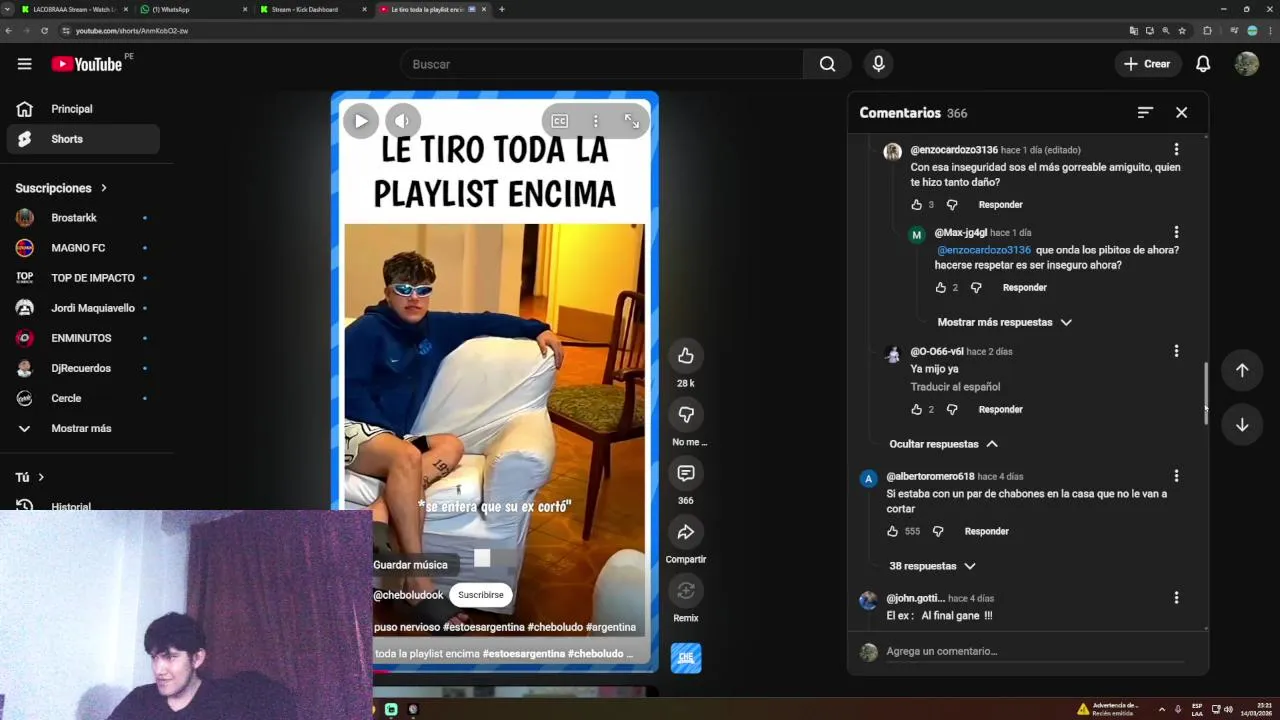Open the notifications bell

coord(1203,64)
